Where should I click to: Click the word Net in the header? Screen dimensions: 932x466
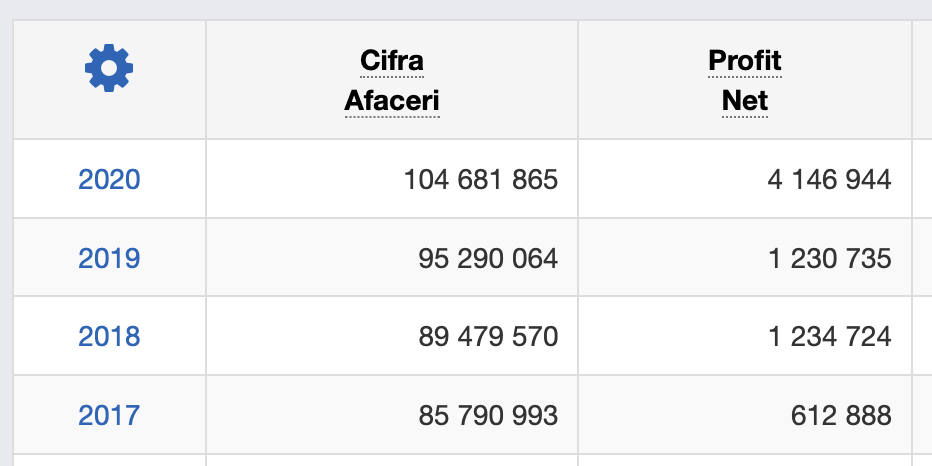click(x=745, y=101)
